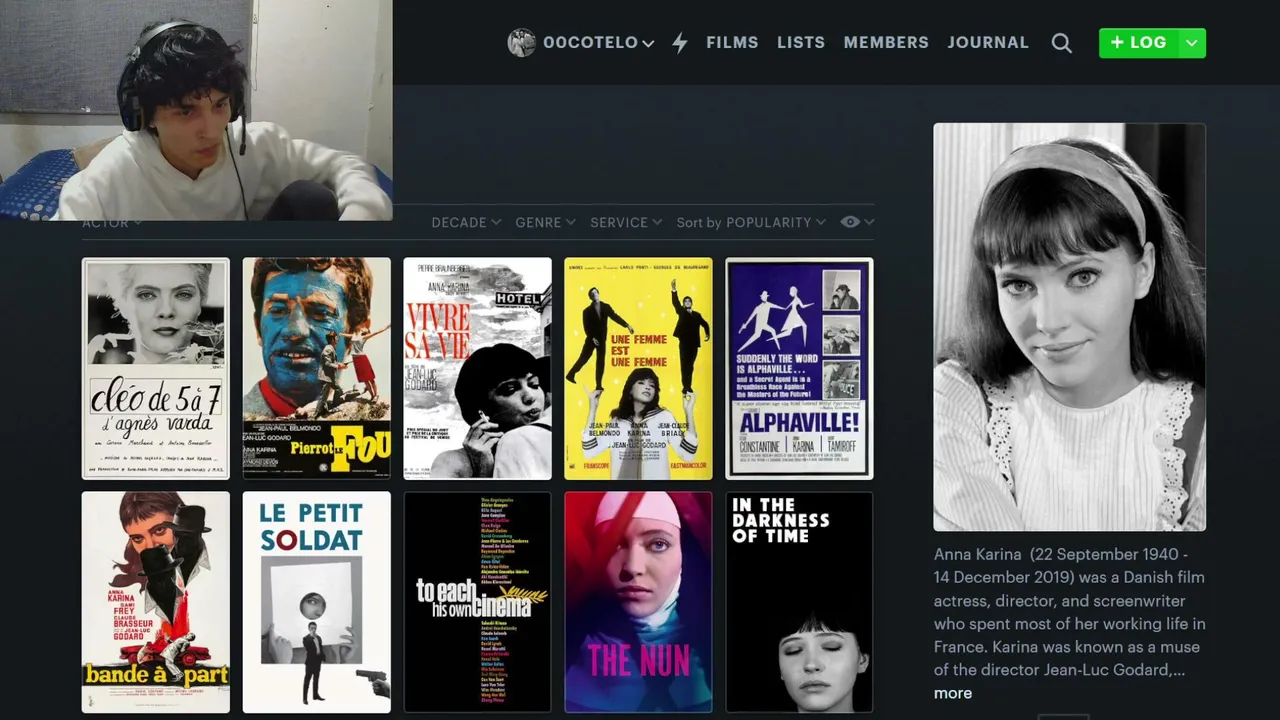
Task: Go to the FILMS section
Action: (x=732, y=43)
